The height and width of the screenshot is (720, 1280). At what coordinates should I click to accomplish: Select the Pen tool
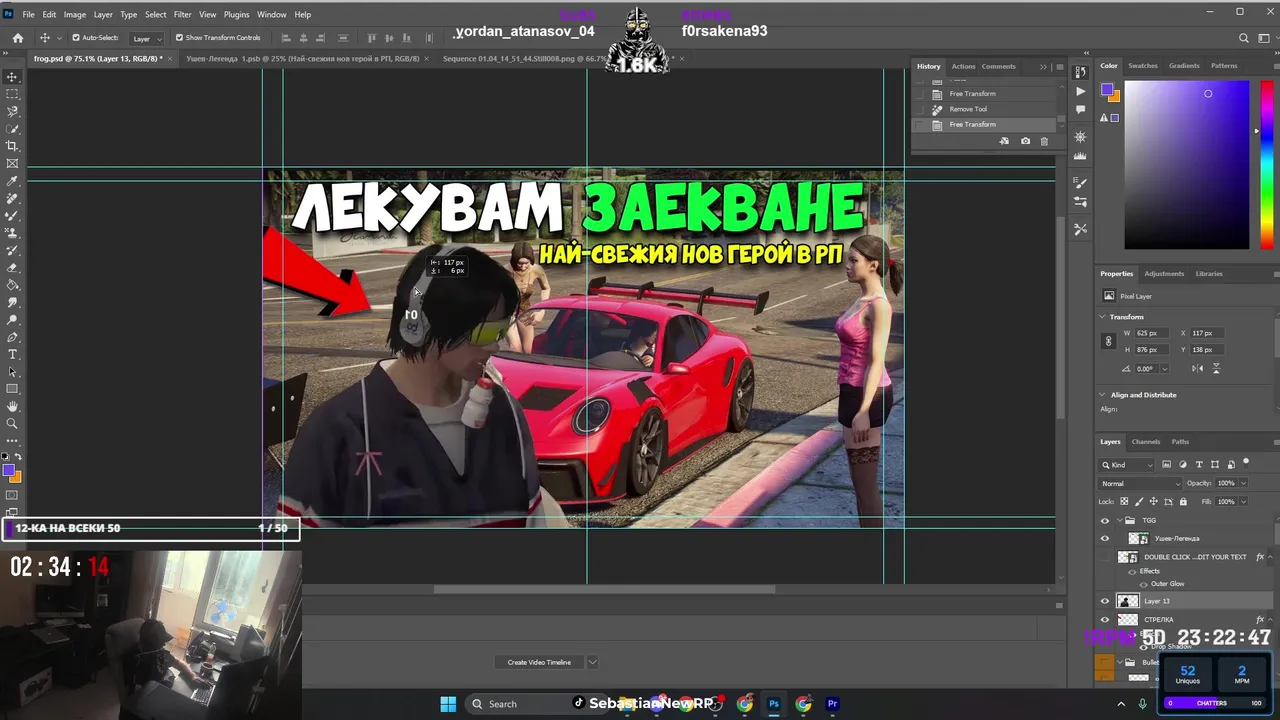click(12, 337)
